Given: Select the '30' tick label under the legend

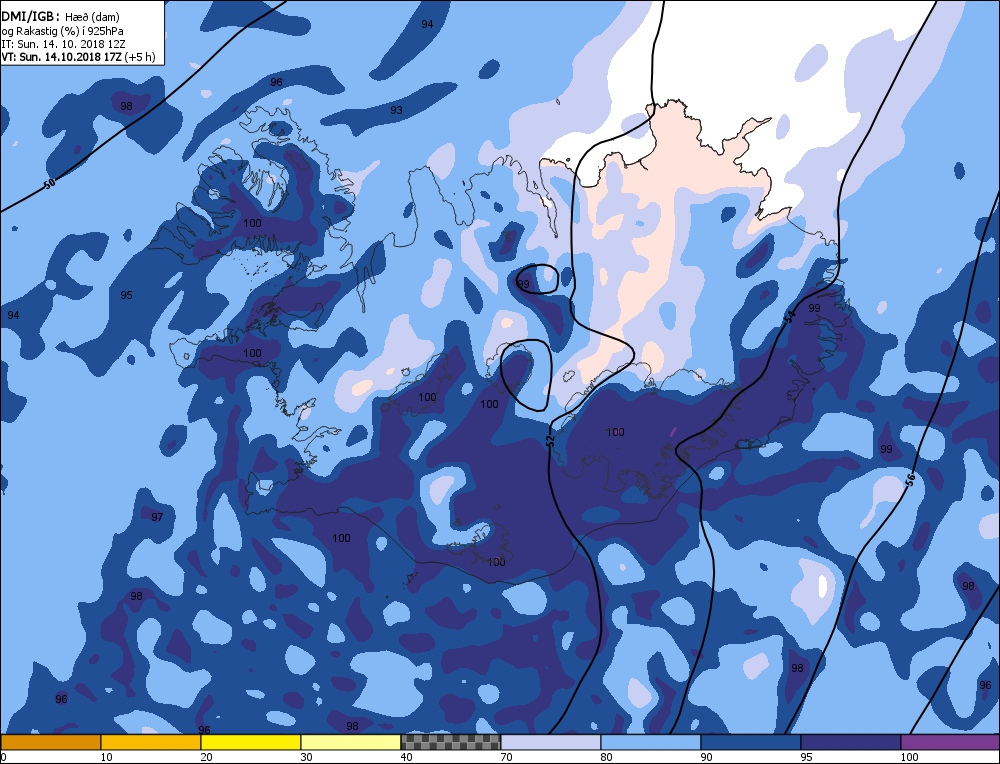Looking at the screenshot, I should [x=306, y=757].
